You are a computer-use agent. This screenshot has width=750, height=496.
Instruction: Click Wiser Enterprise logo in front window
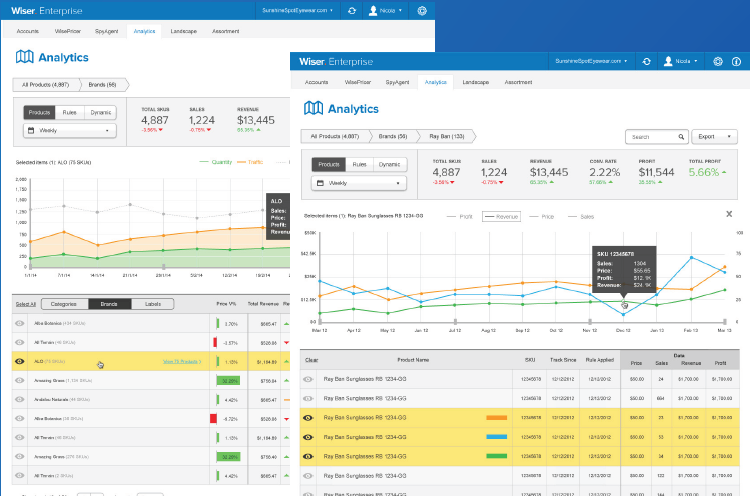point(336,62)
